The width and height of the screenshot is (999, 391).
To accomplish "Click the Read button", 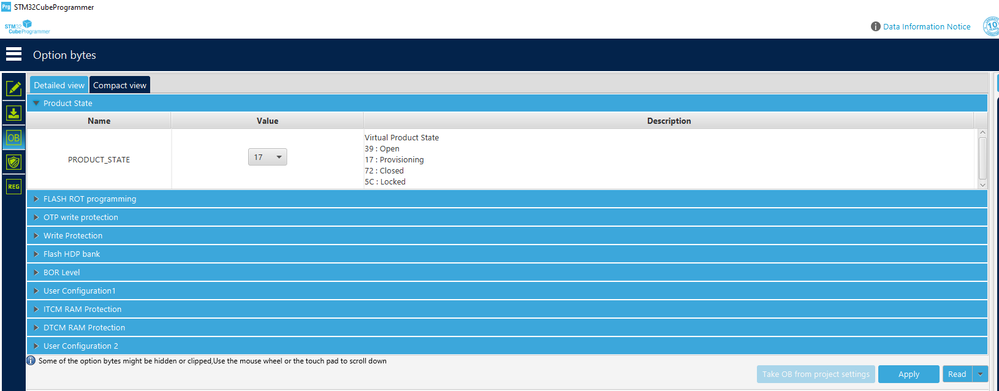I will click(957, 374).
